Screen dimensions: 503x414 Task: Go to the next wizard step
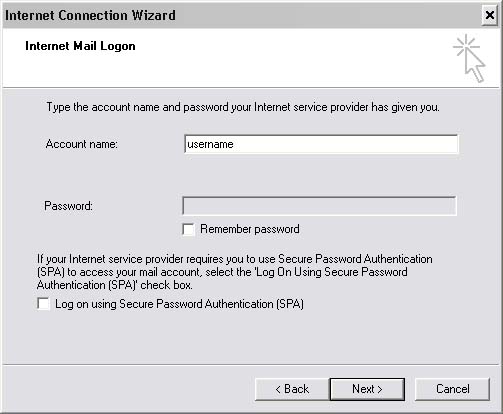(367, 389)
